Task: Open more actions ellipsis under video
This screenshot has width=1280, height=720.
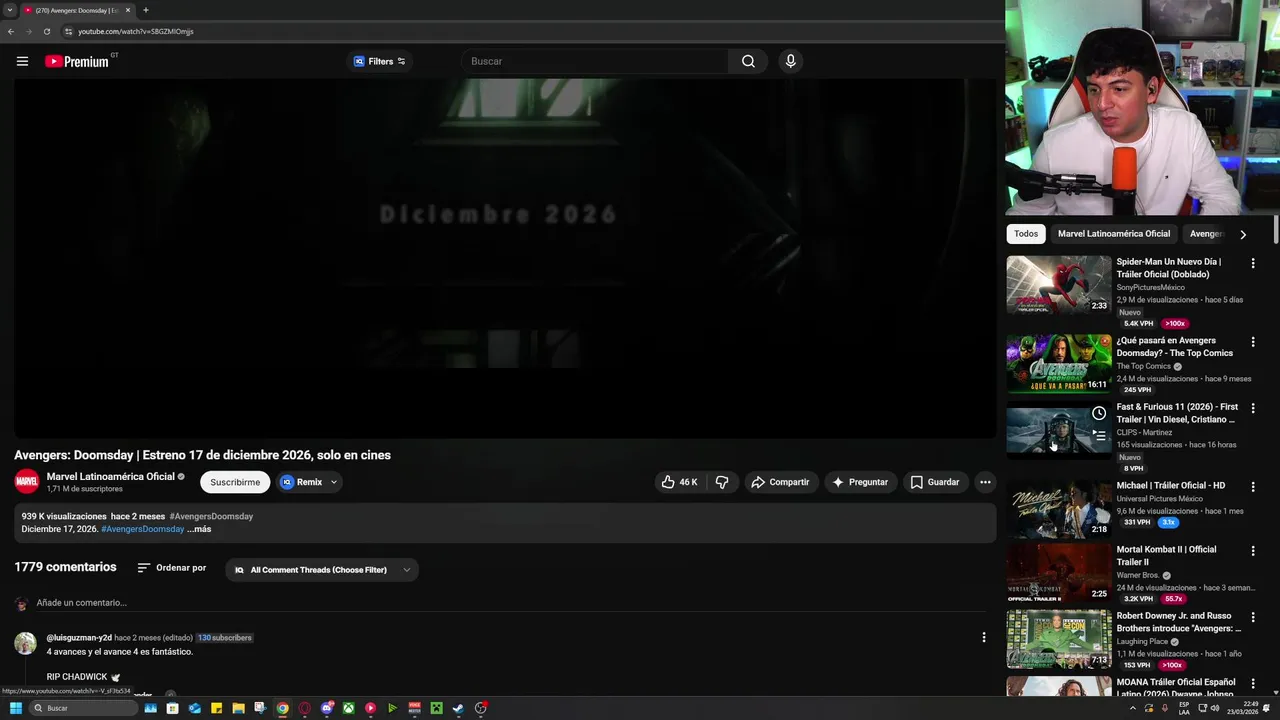Action: click(985, 482)
